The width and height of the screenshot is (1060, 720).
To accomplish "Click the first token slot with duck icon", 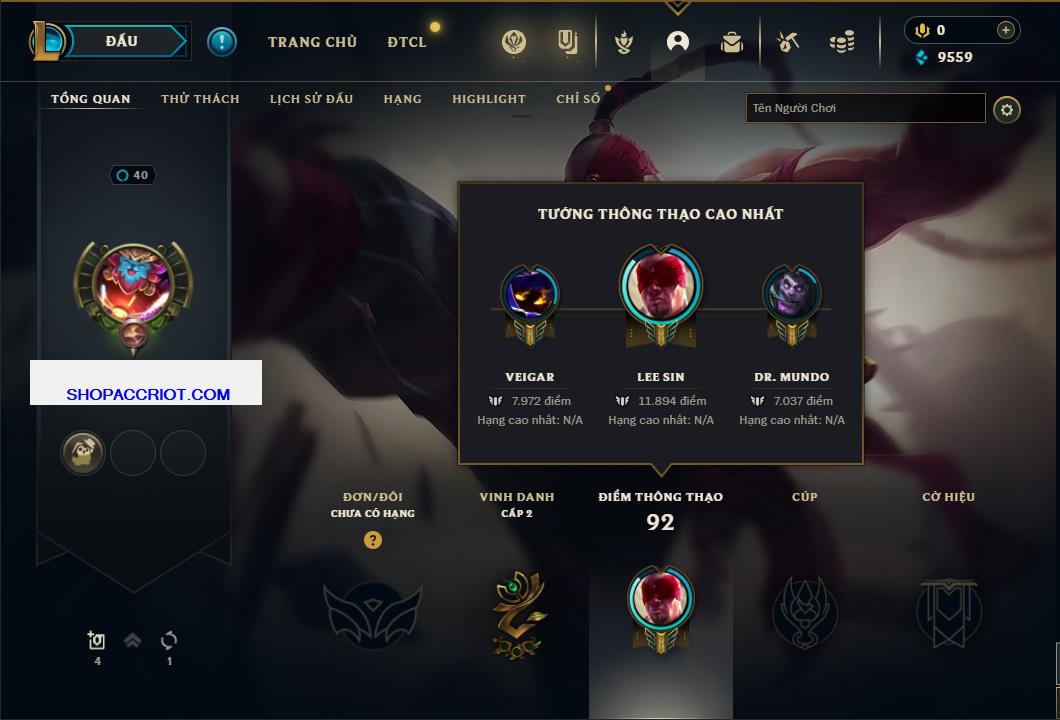I will click(x=83, y=452).
